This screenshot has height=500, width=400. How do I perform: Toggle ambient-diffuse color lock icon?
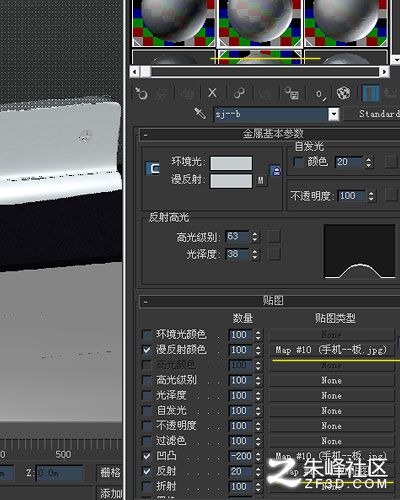coord(275,171)
